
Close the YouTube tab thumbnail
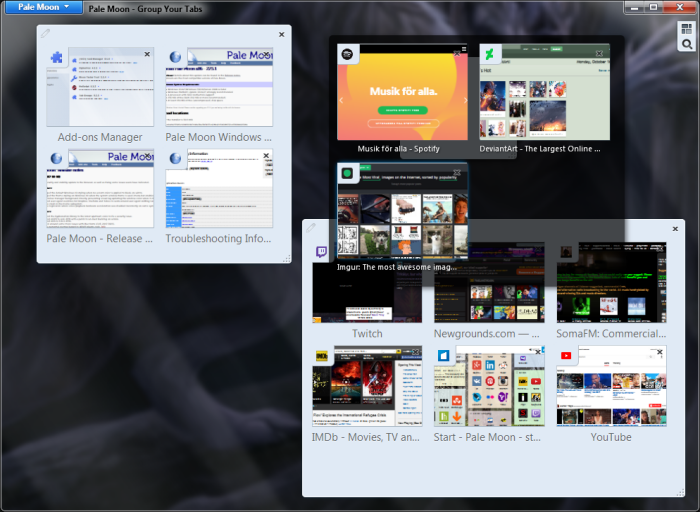pos(660,352)
